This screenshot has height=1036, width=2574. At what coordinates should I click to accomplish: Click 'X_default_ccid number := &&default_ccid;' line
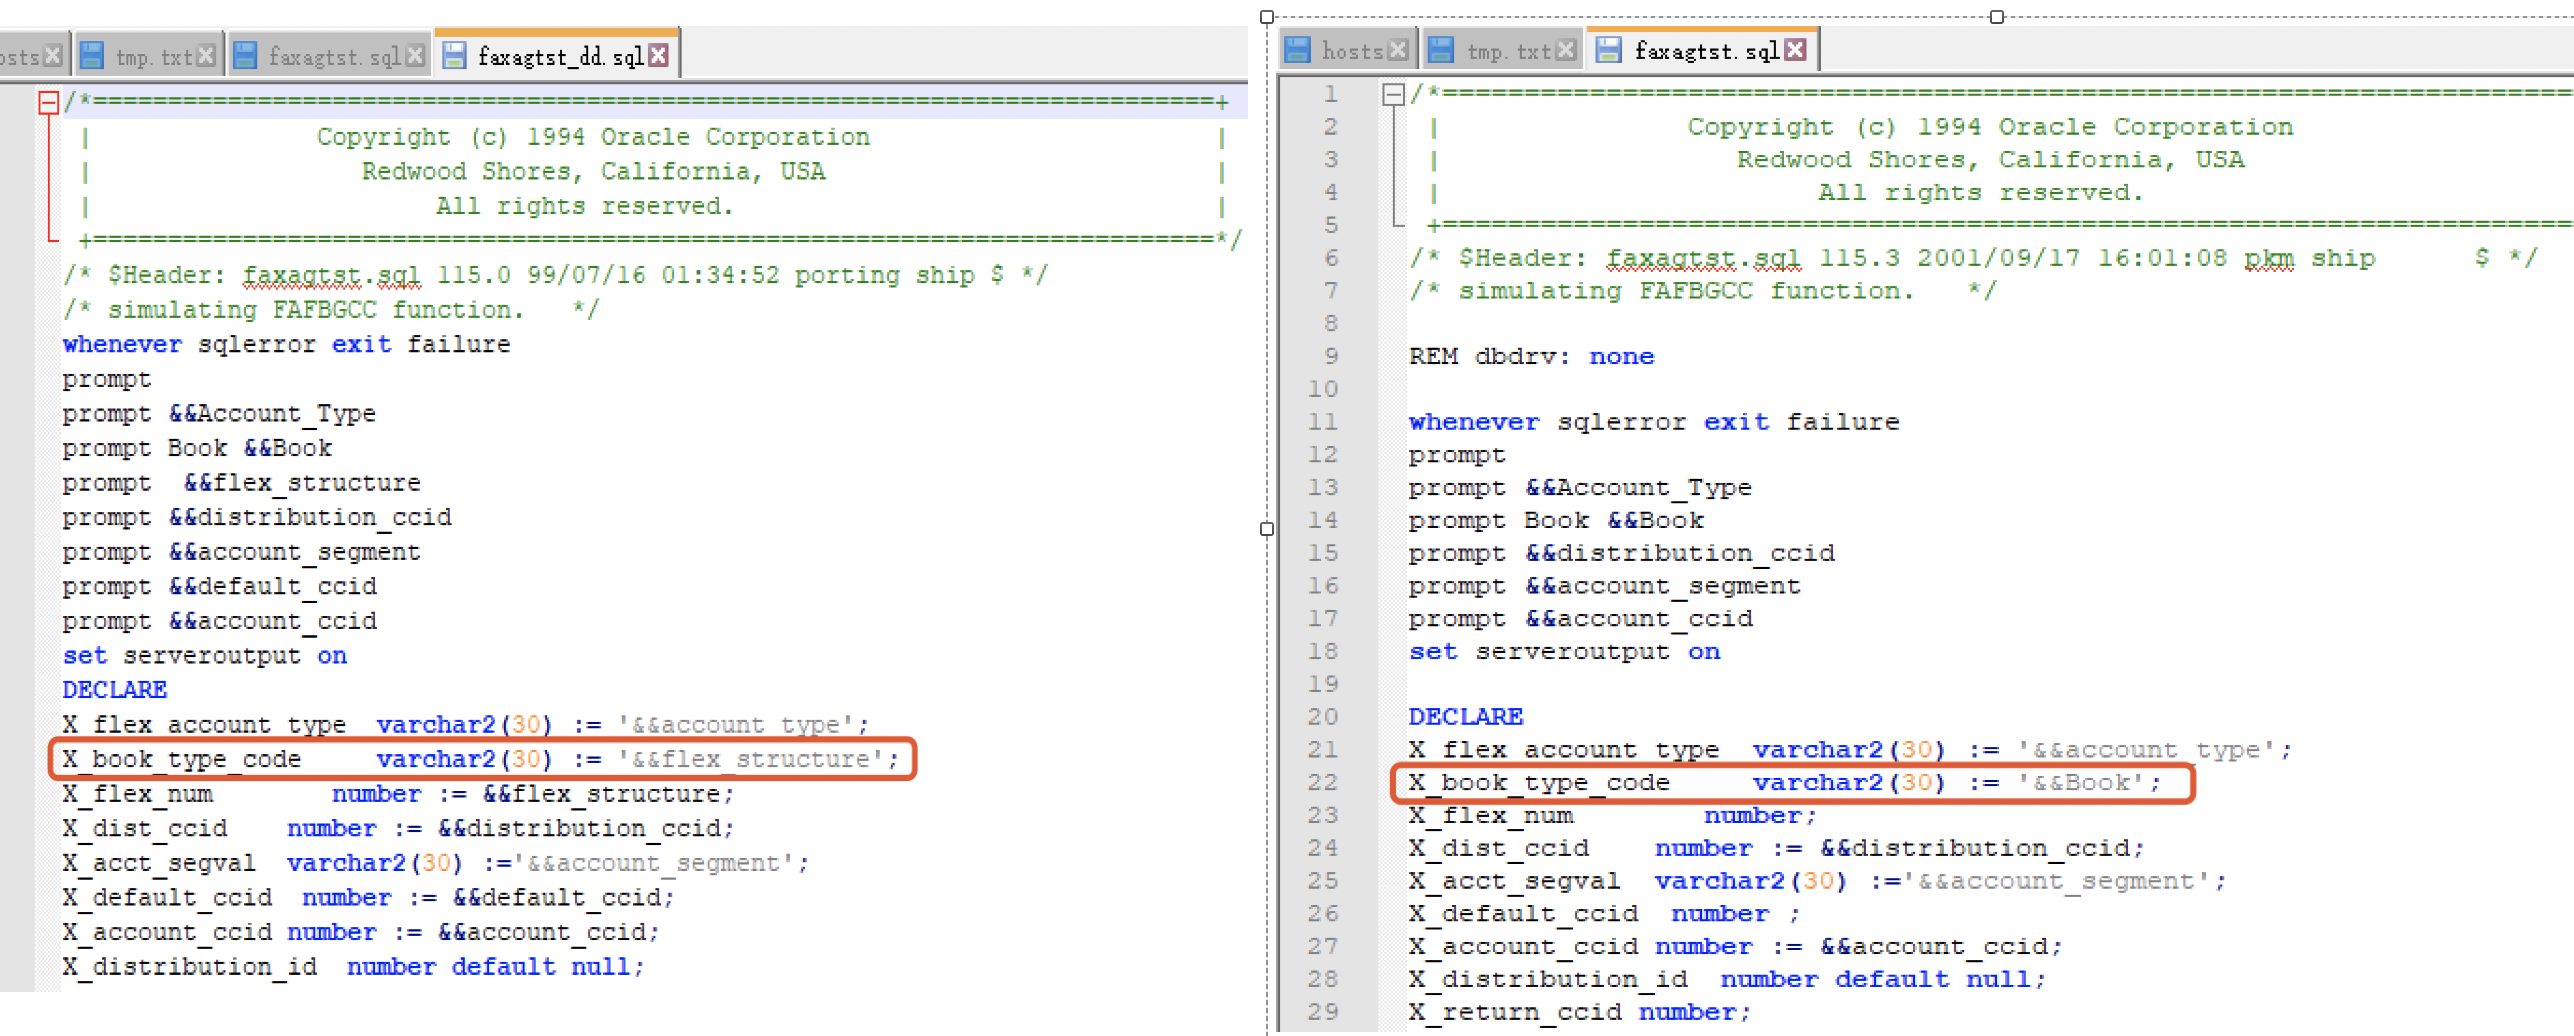coord(368,898)
